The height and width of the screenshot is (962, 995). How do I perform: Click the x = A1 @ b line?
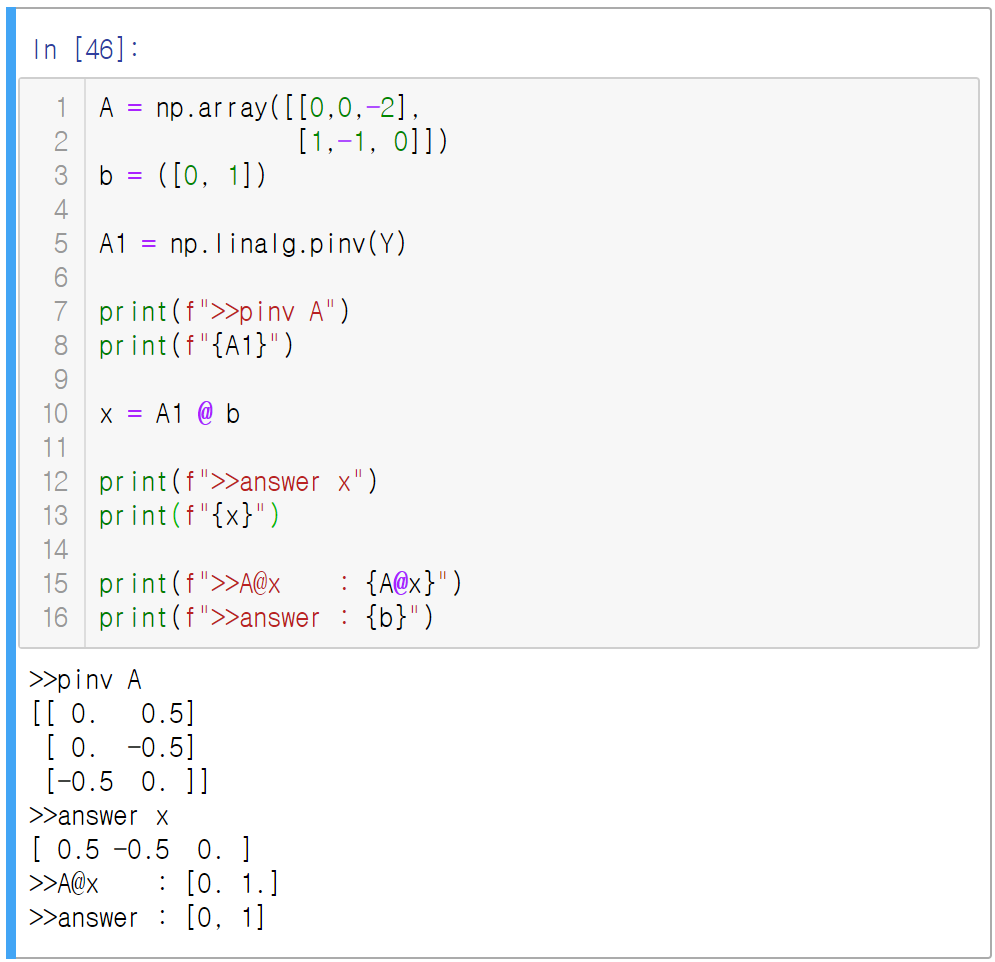(x=169, y=414)
